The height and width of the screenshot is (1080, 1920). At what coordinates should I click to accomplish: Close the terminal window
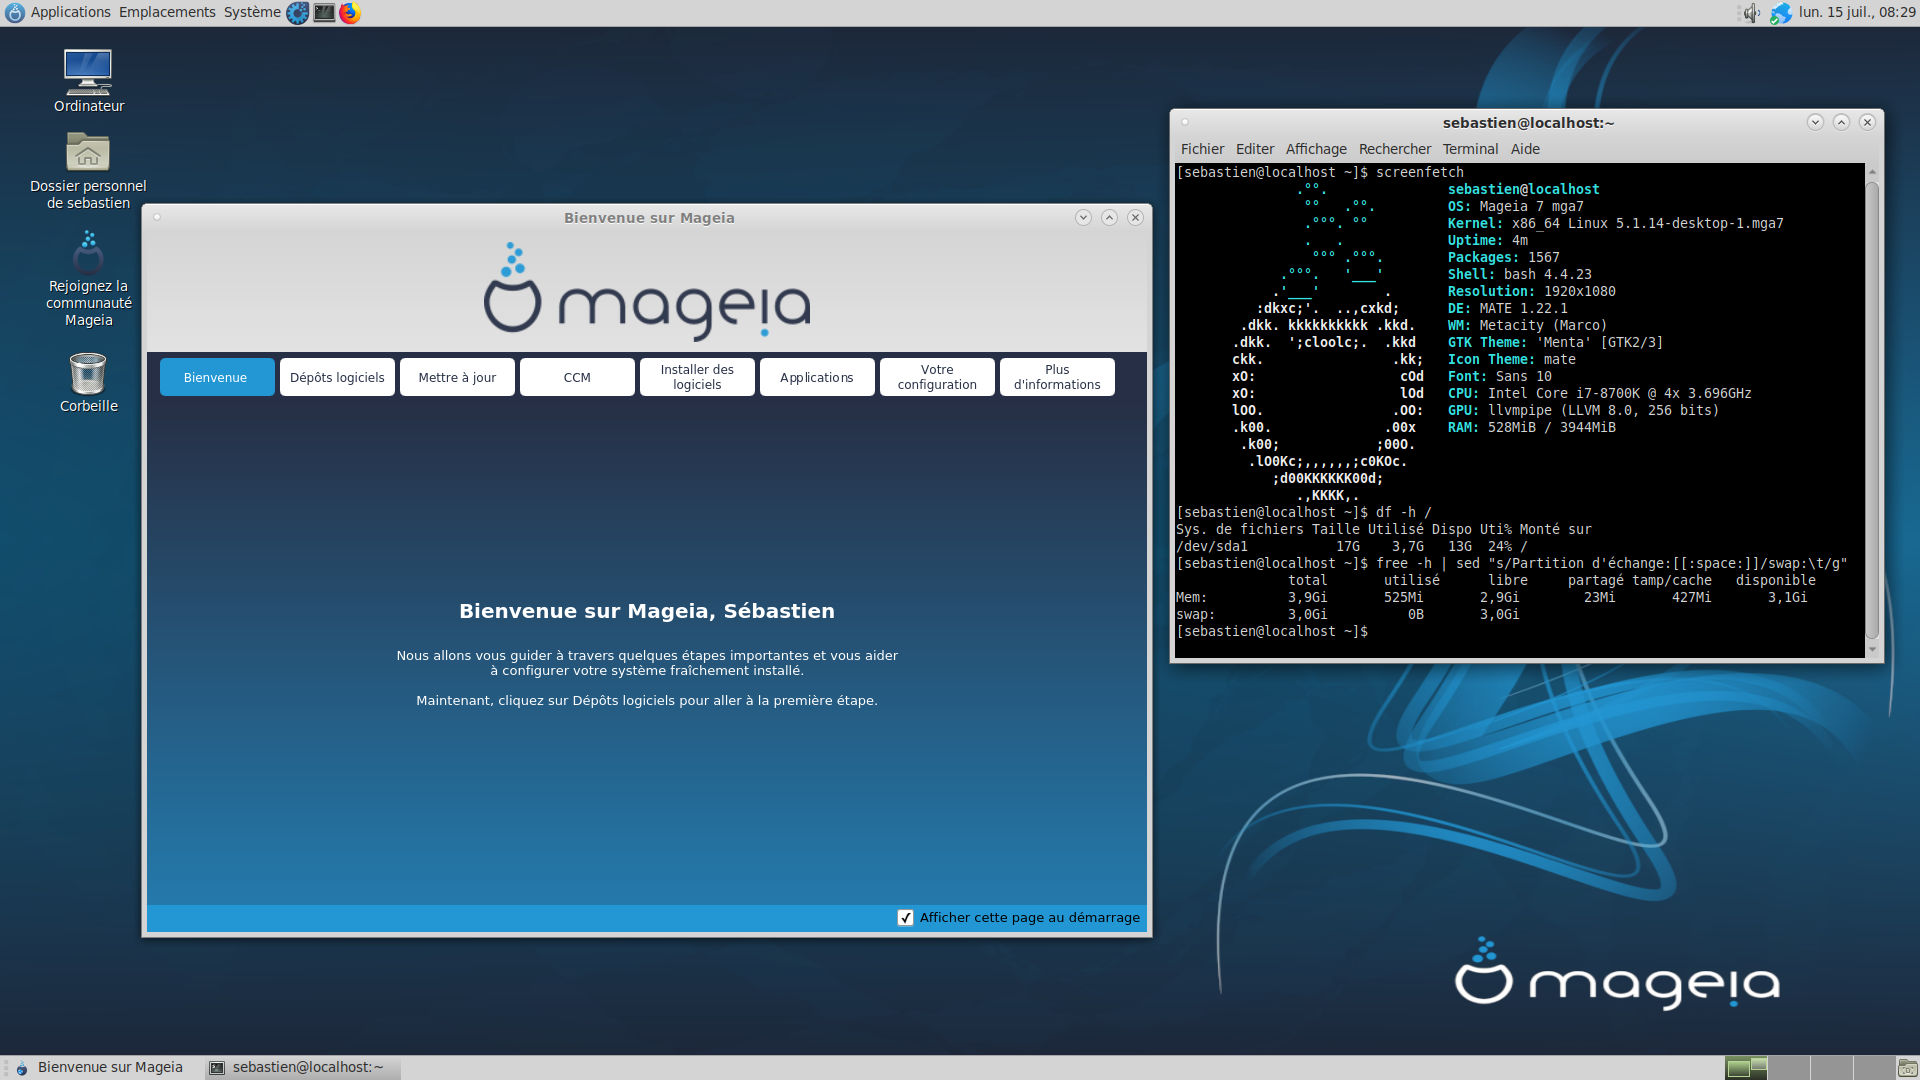pos(1867,122)
